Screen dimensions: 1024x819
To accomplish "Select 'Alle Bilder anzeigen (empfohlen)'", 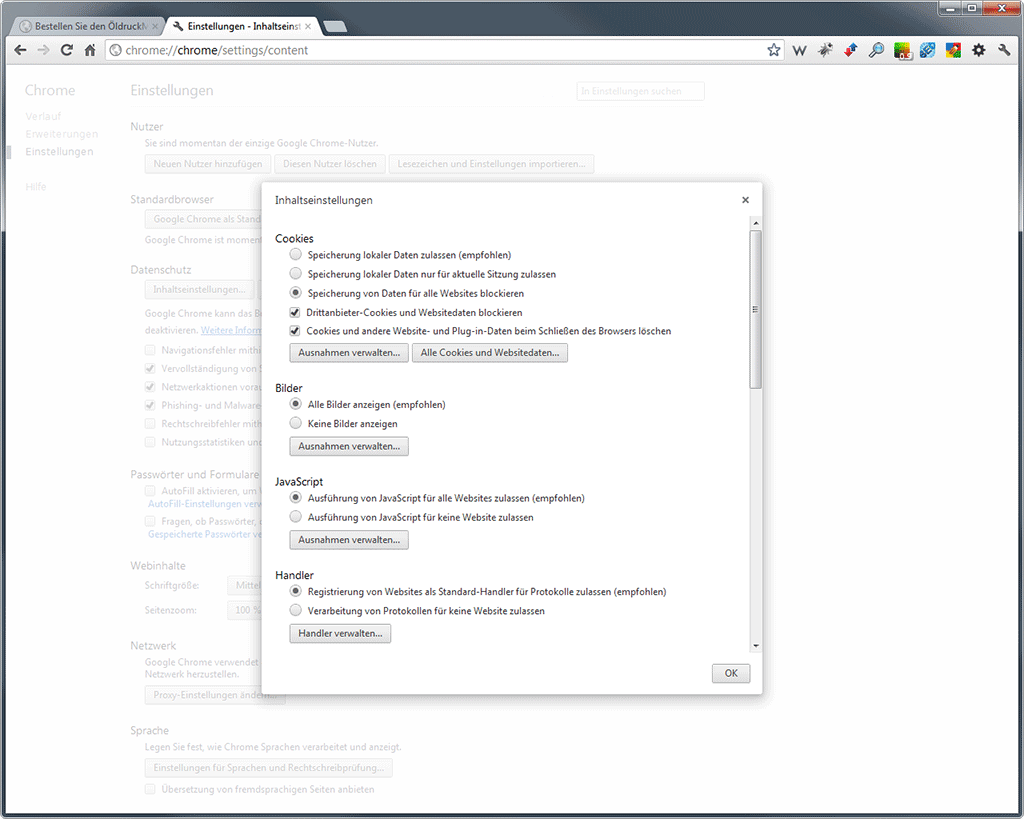I will 296,404.
